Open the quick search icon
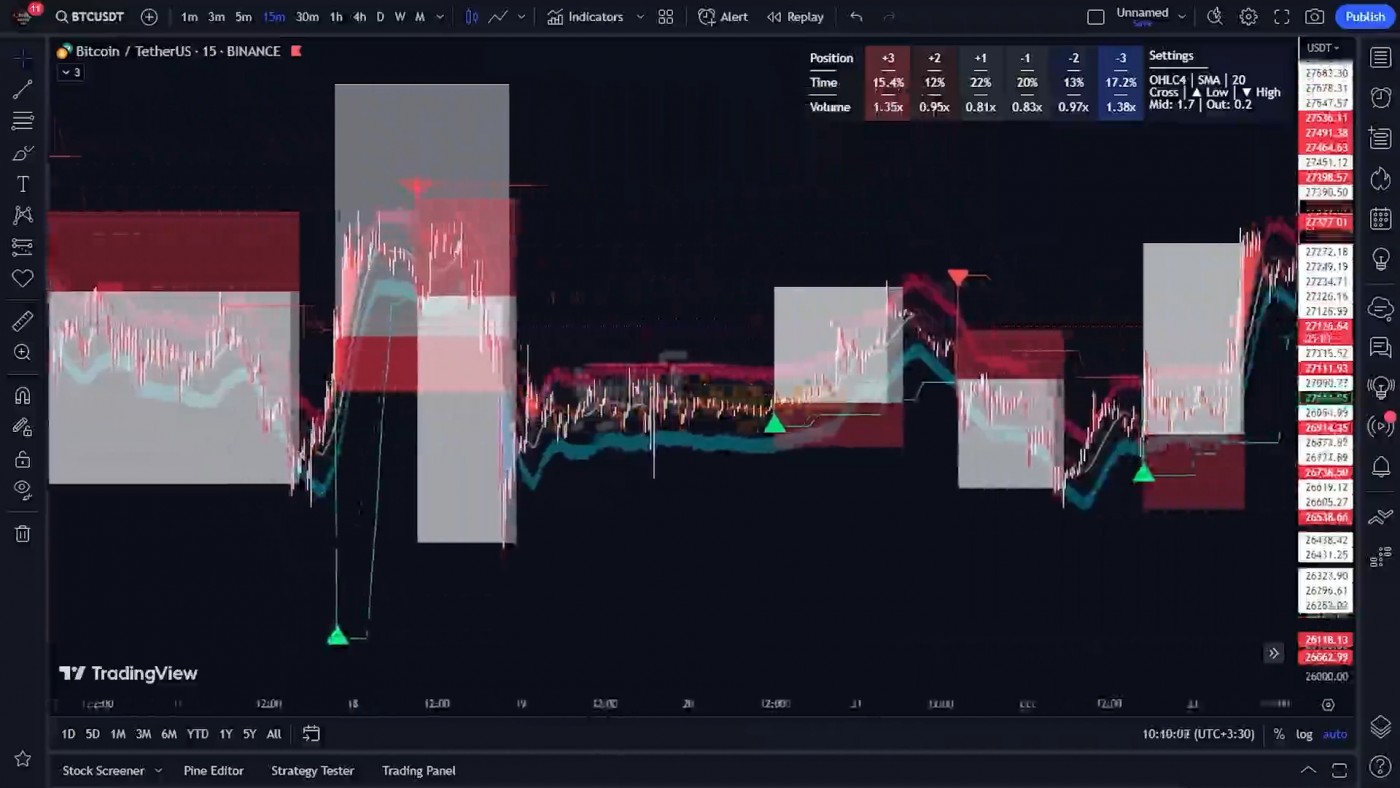Screen dimensions: 1400x788 [1215, 17]
